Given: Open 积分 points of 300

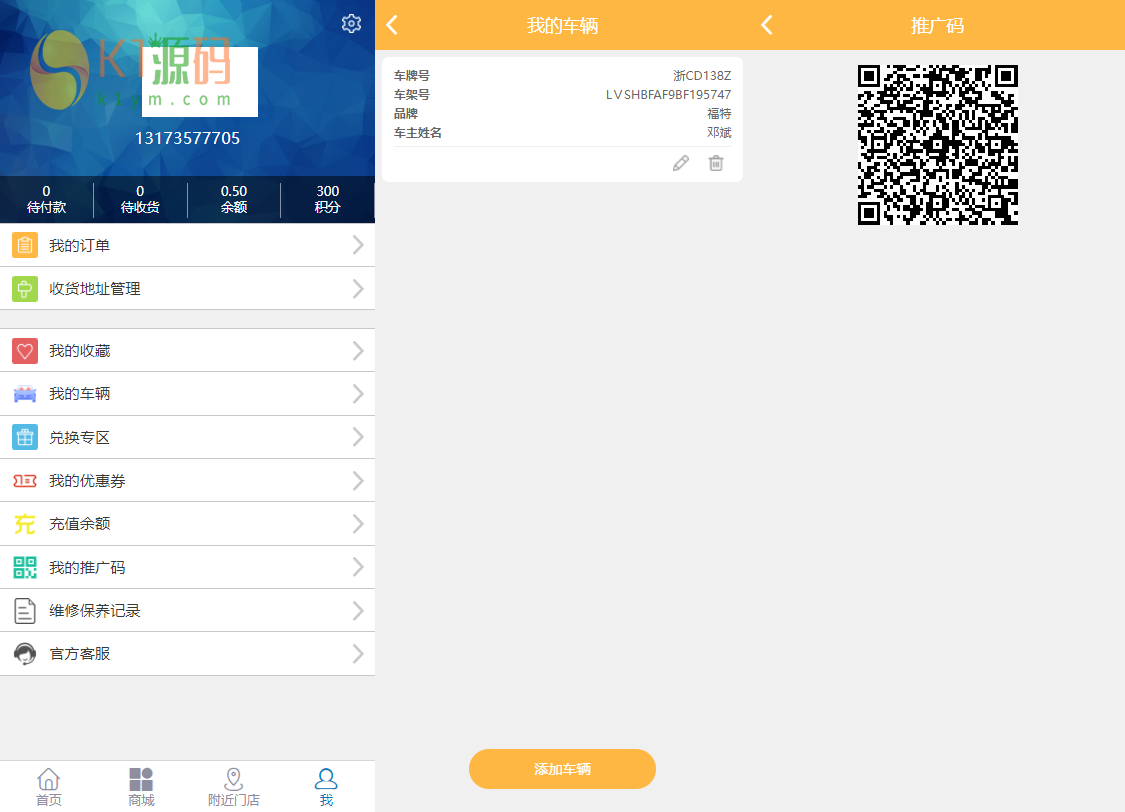Looking at the screenshot, I should [x=327, y=199].
